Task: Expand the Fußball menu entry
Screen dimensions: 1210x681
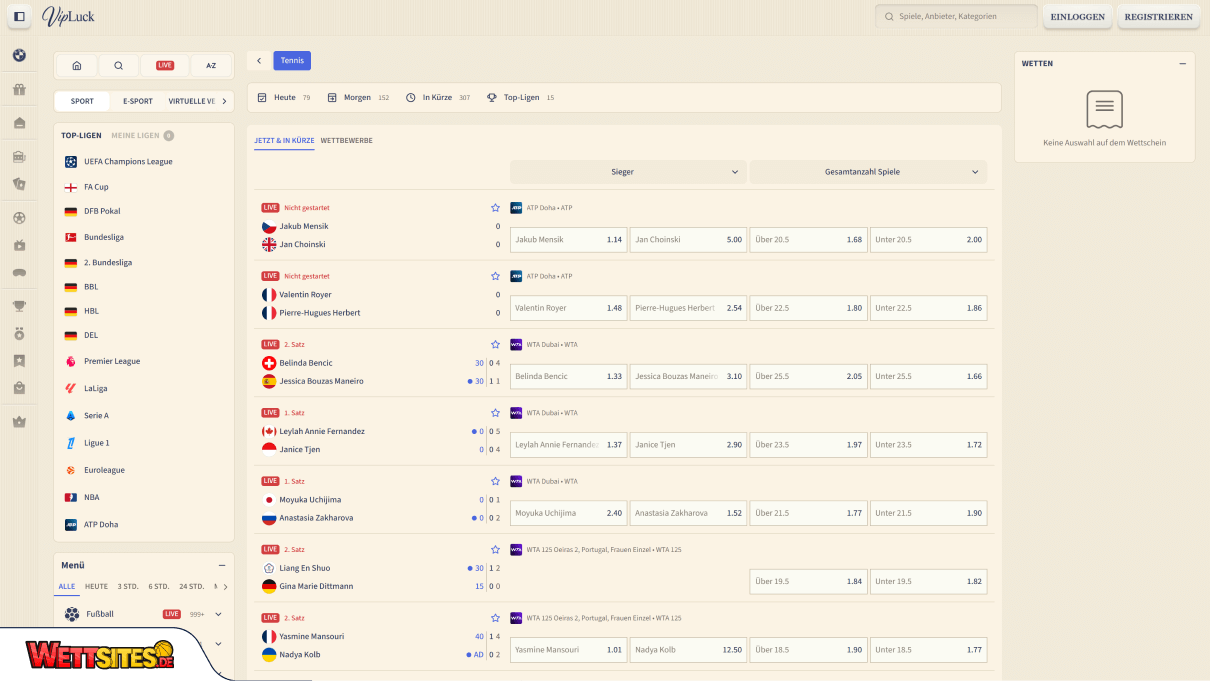Action: point(218,614)
